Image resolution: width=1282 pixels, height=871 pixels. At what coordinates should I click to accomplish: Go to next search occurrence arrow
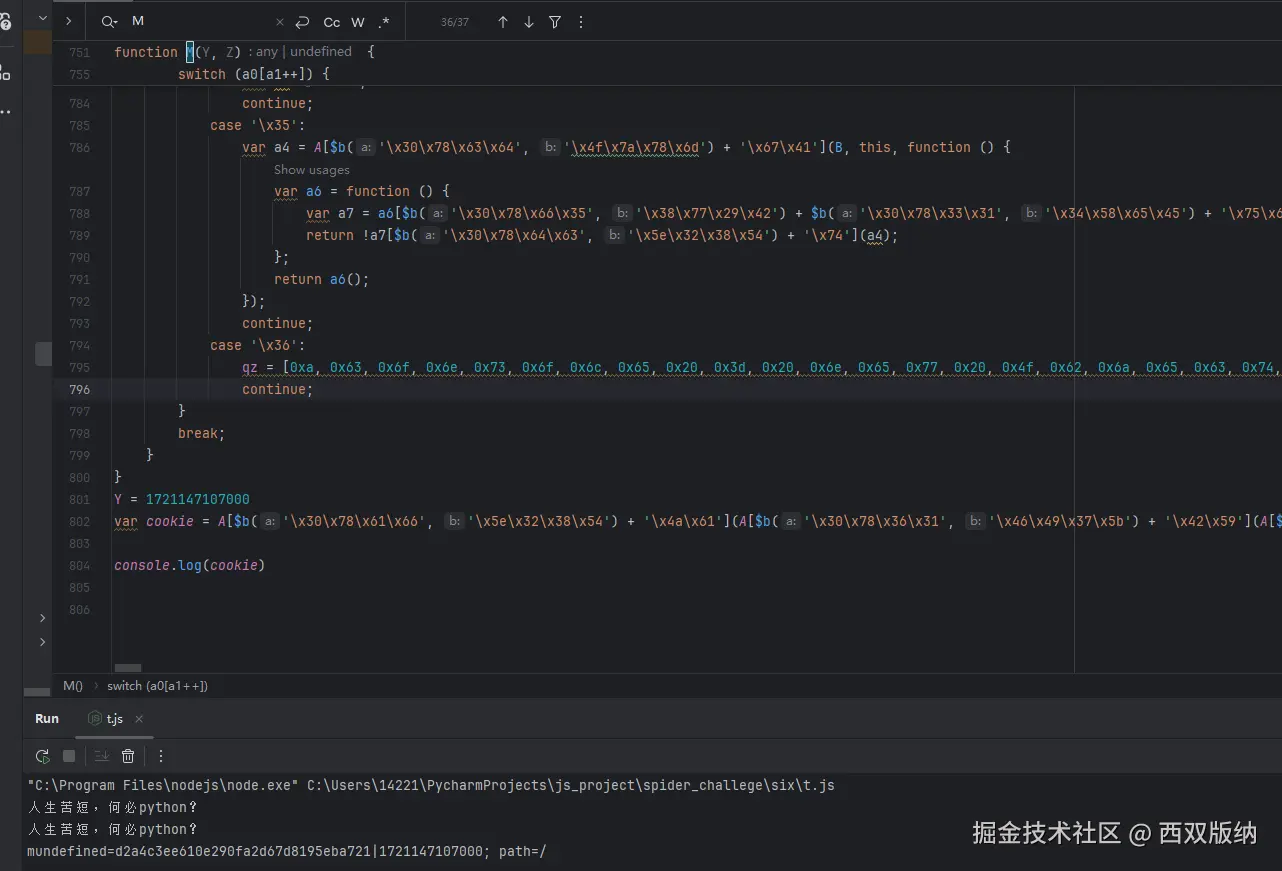[x=529, y=22]
